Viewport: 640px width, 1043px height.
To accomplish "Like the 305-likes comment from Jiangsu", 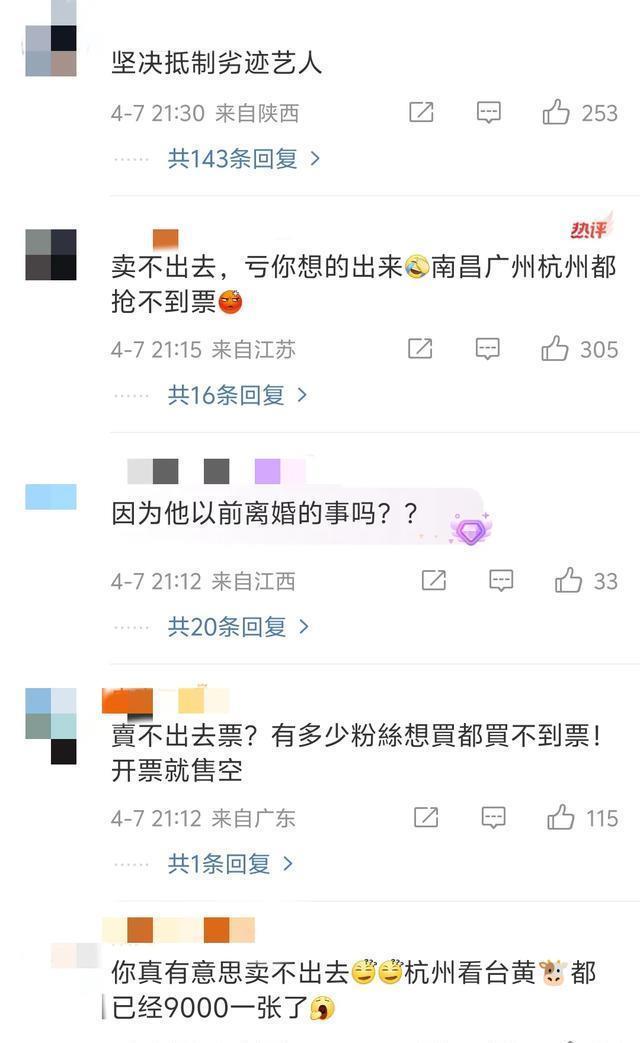I will click(x=555, y=349).
